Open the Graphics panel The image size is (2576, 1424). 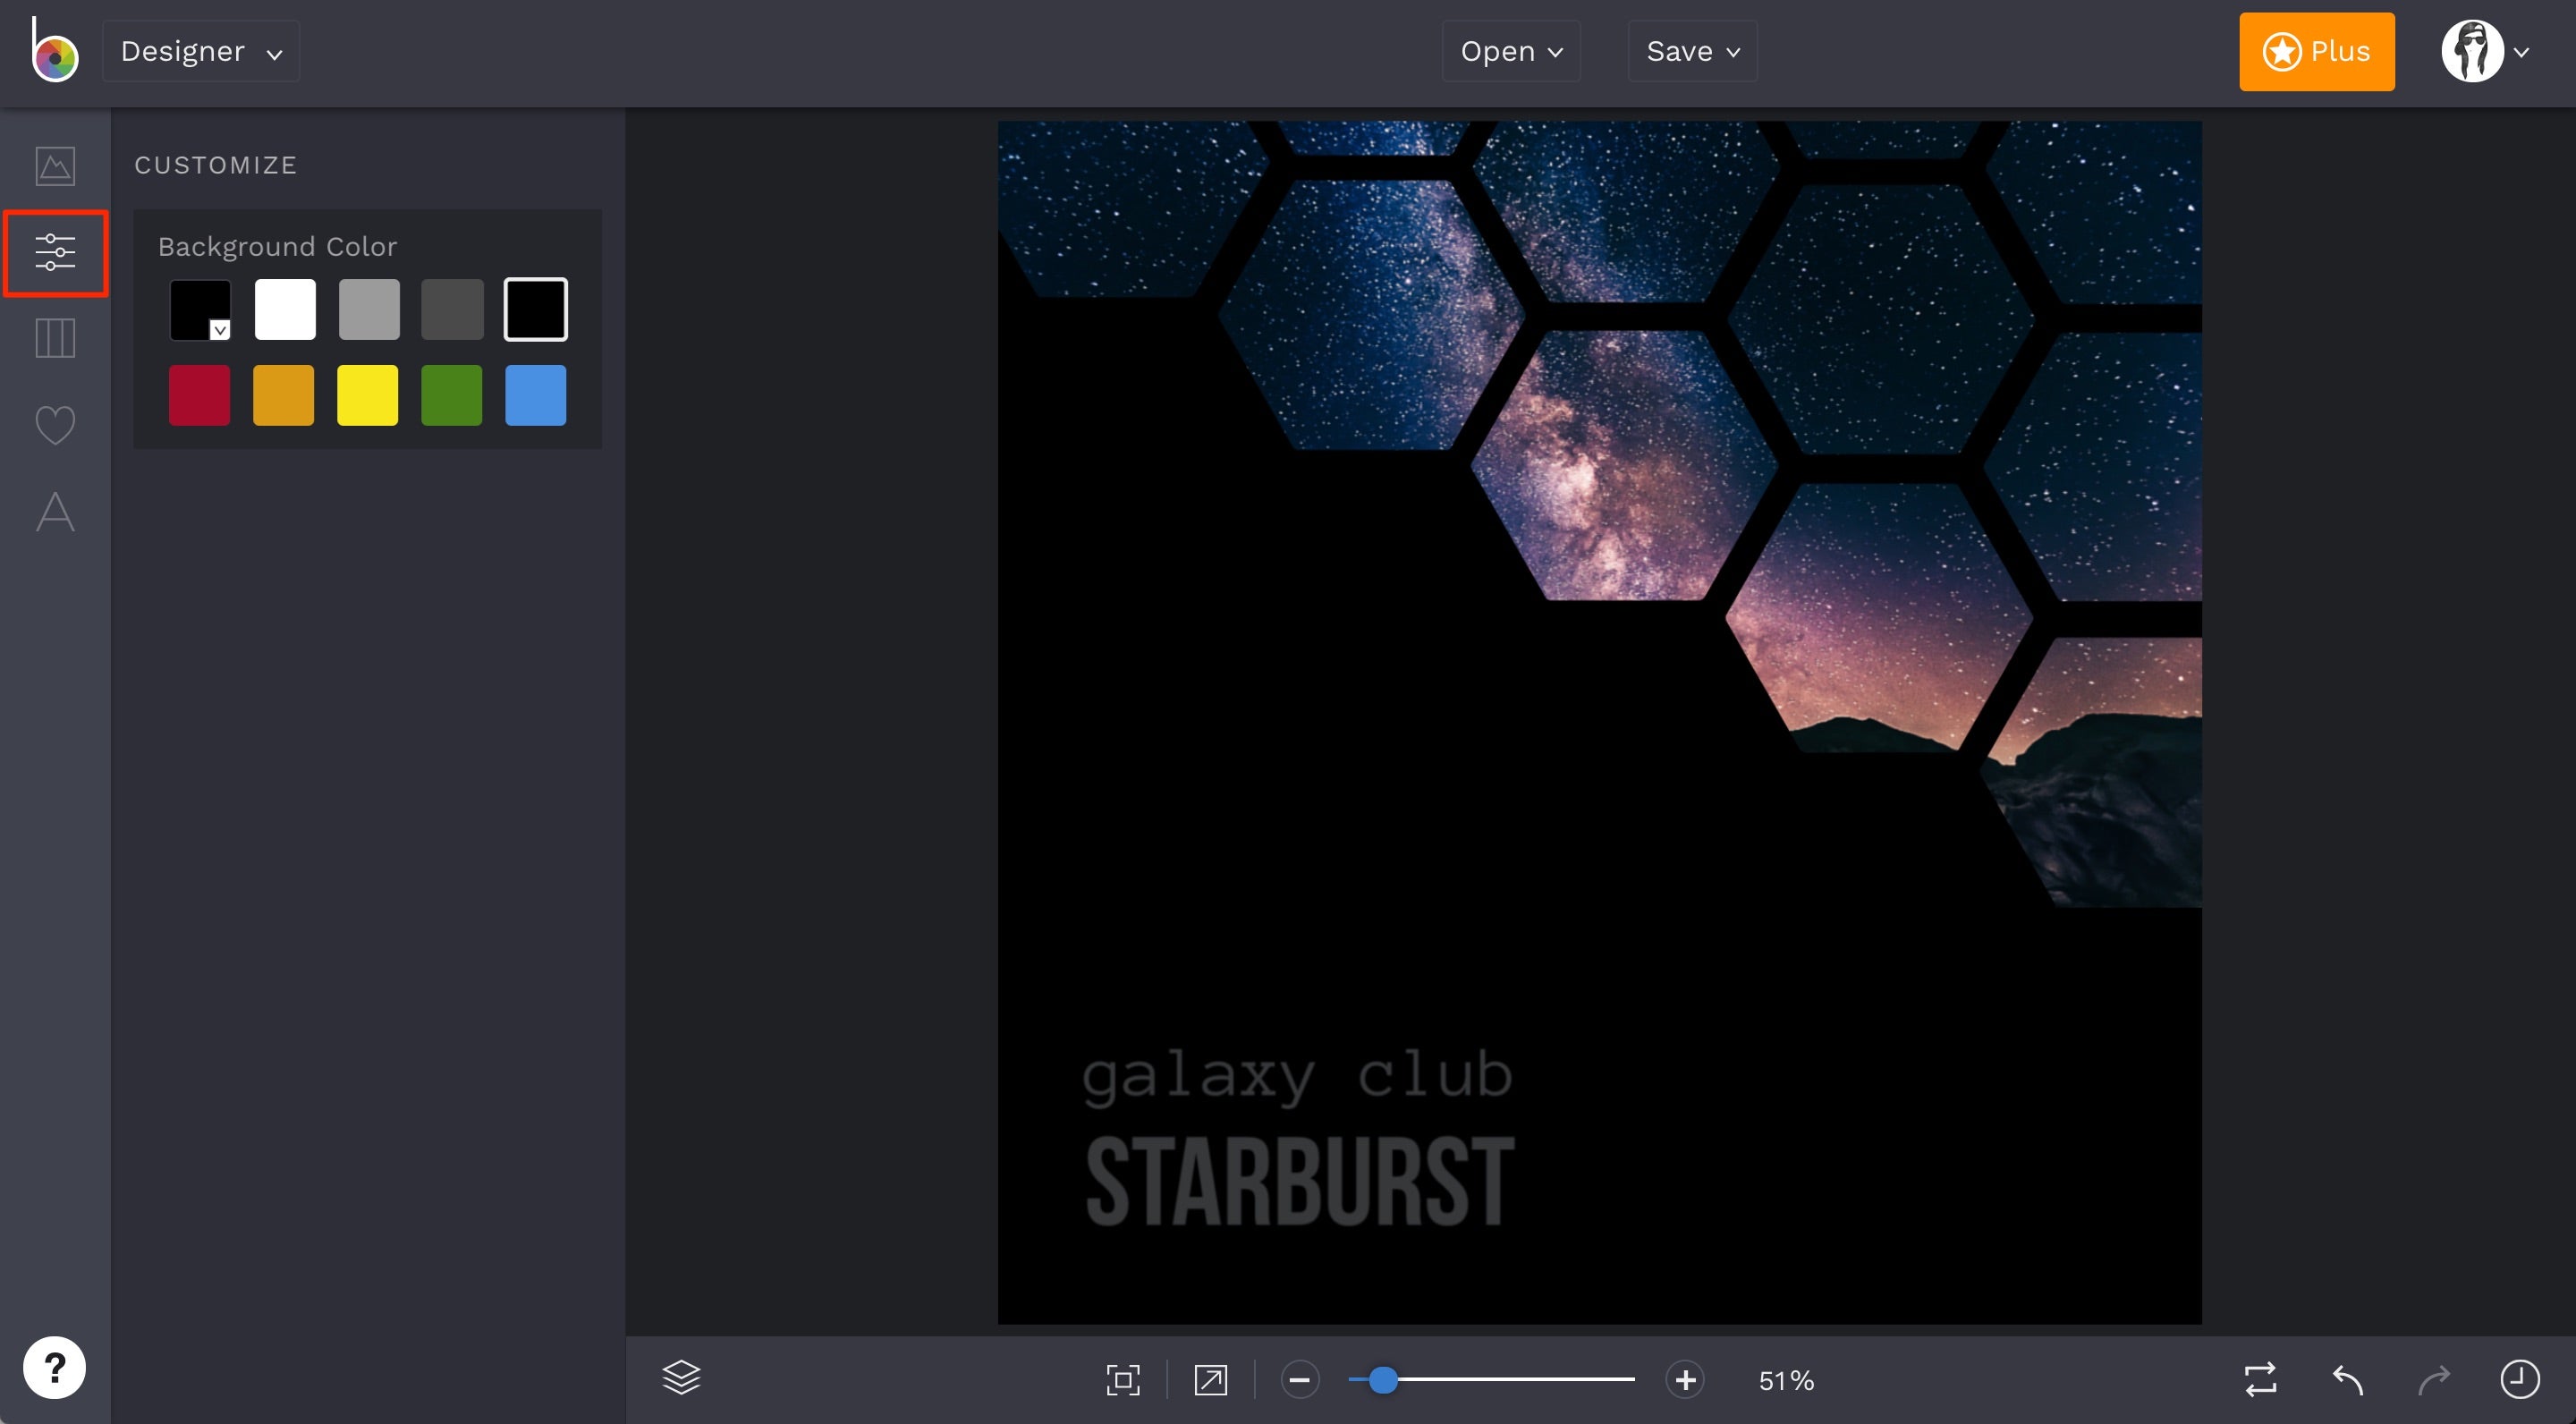(x=55, y=424)
